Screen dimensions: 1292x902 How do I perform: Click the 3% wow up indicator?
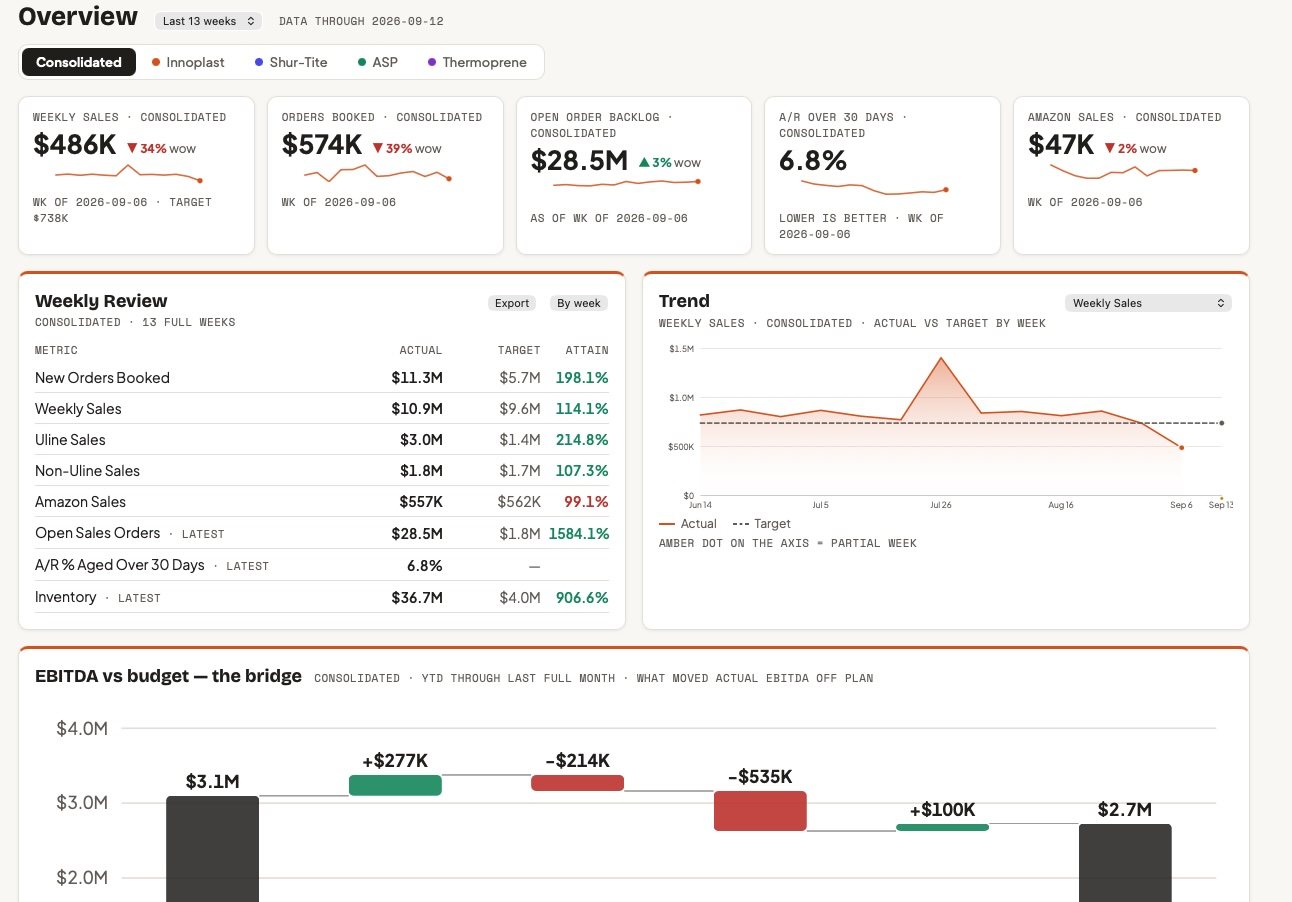pyautogui.click(x=669, y=163)
